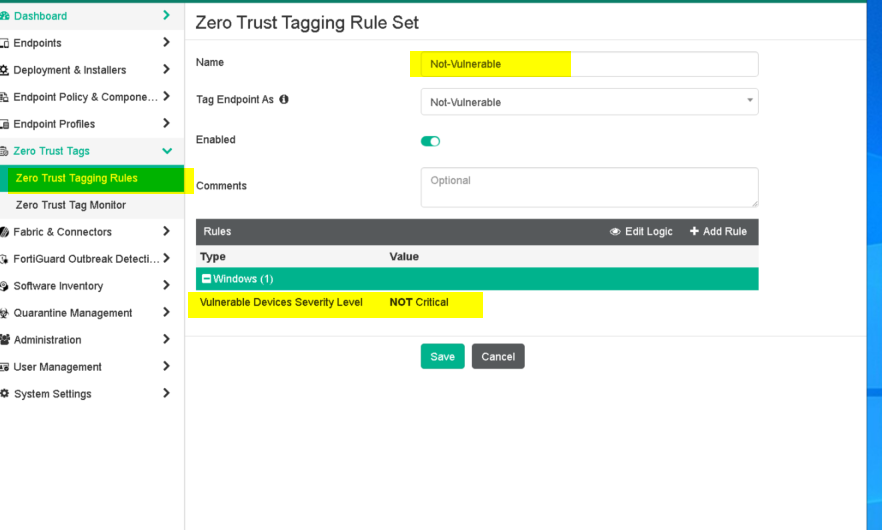Click the Dashboard icon in sidebar
The height and width of the screenshot is (530, 882).
click(5, 16)
